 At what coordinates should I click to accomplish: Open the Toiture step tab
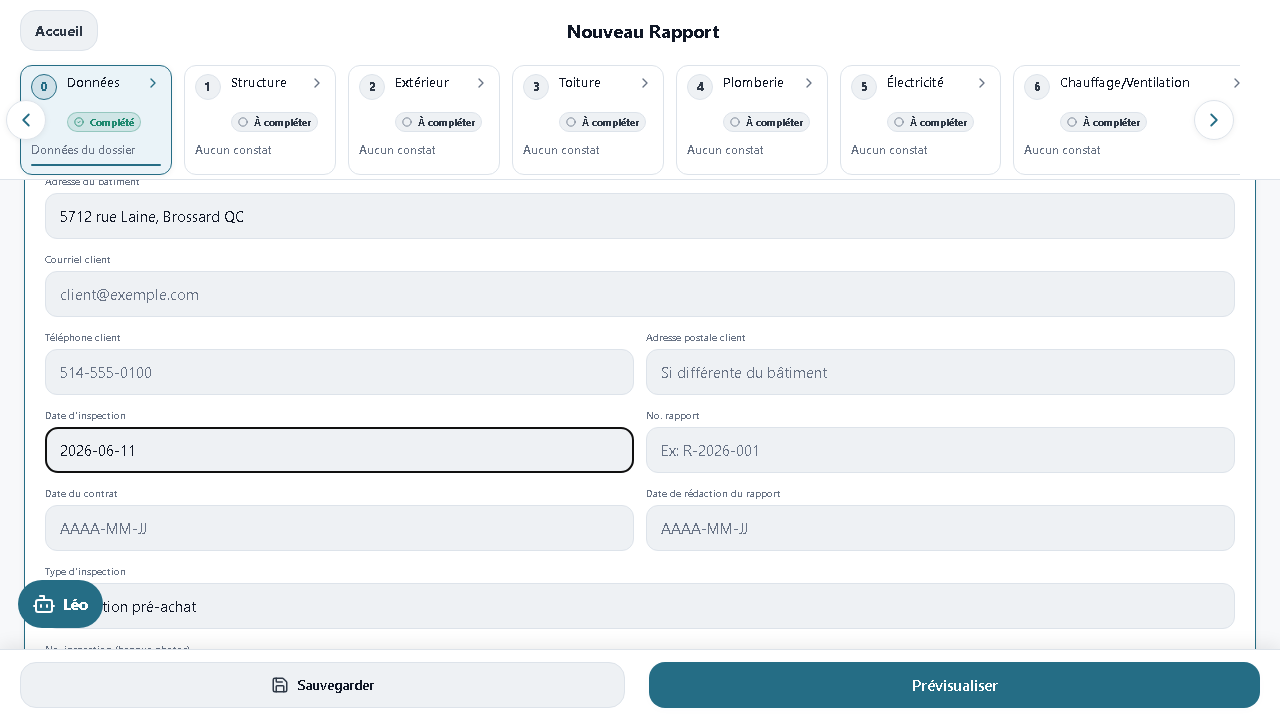coord(588,120)
